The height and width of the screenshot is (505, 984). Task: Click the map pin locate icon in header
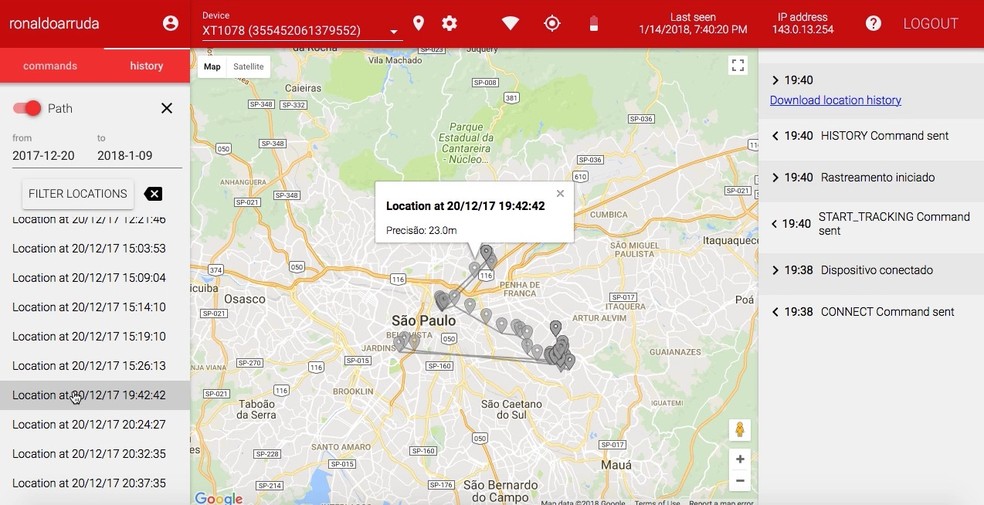(x=419, y=23)
